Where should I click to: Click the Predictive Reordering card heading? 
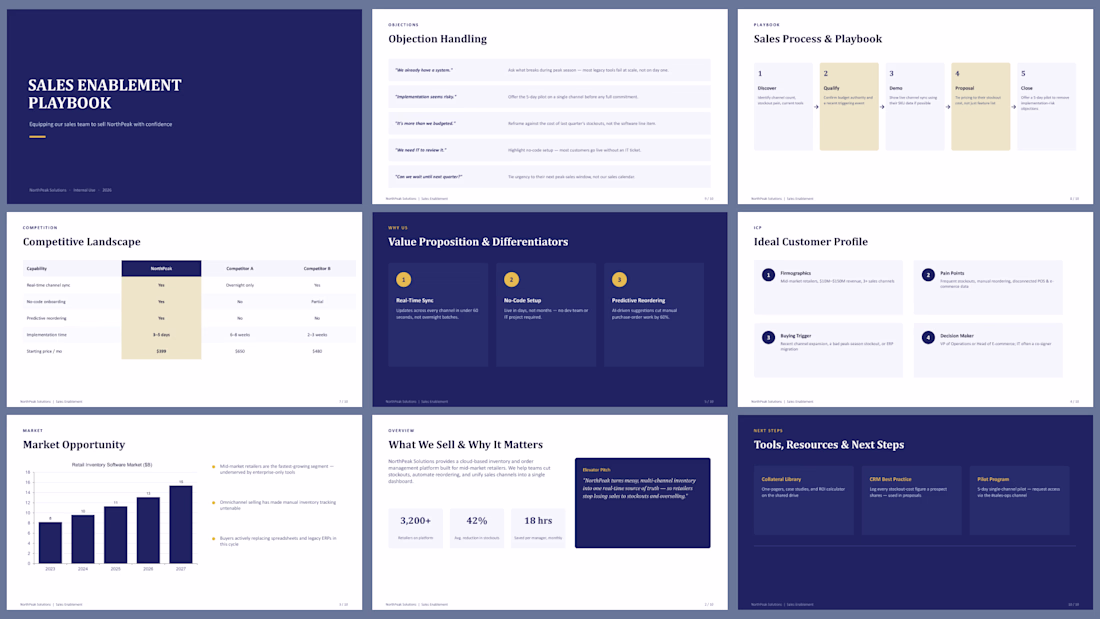[x=638, y=300]
